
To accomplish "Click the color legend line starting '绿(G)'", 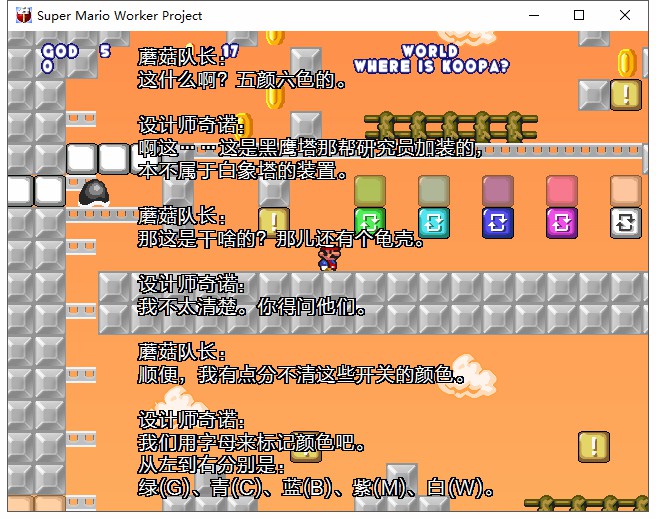I will (316, 488).
